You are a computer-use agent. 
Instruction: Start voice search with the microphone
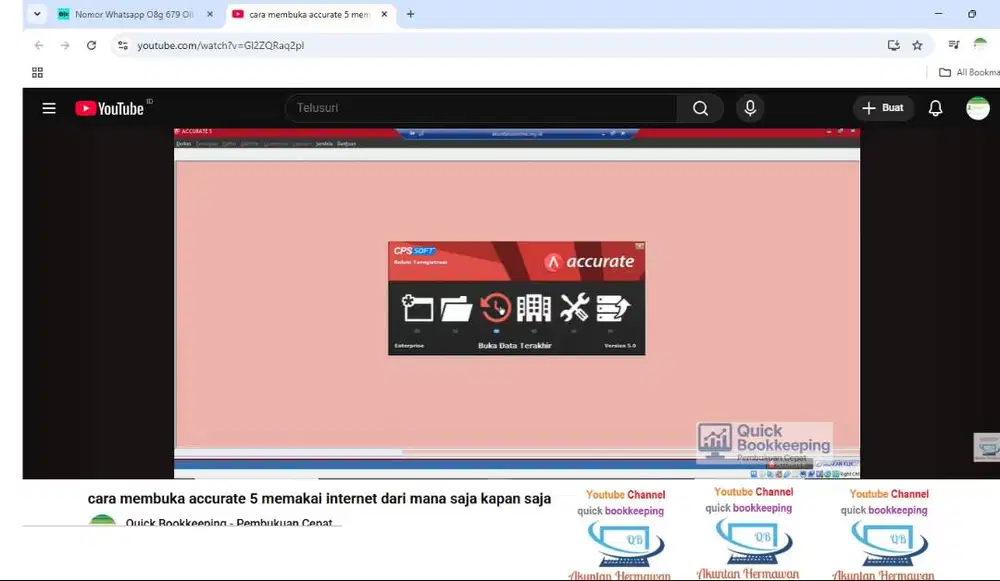(x=750, y=108)
